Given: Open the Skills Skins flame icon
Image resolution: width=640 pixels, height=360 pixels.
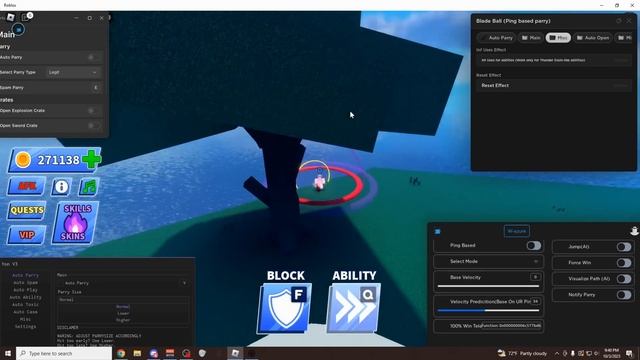Looking at the screenshot, I should (x=75, y=223).
